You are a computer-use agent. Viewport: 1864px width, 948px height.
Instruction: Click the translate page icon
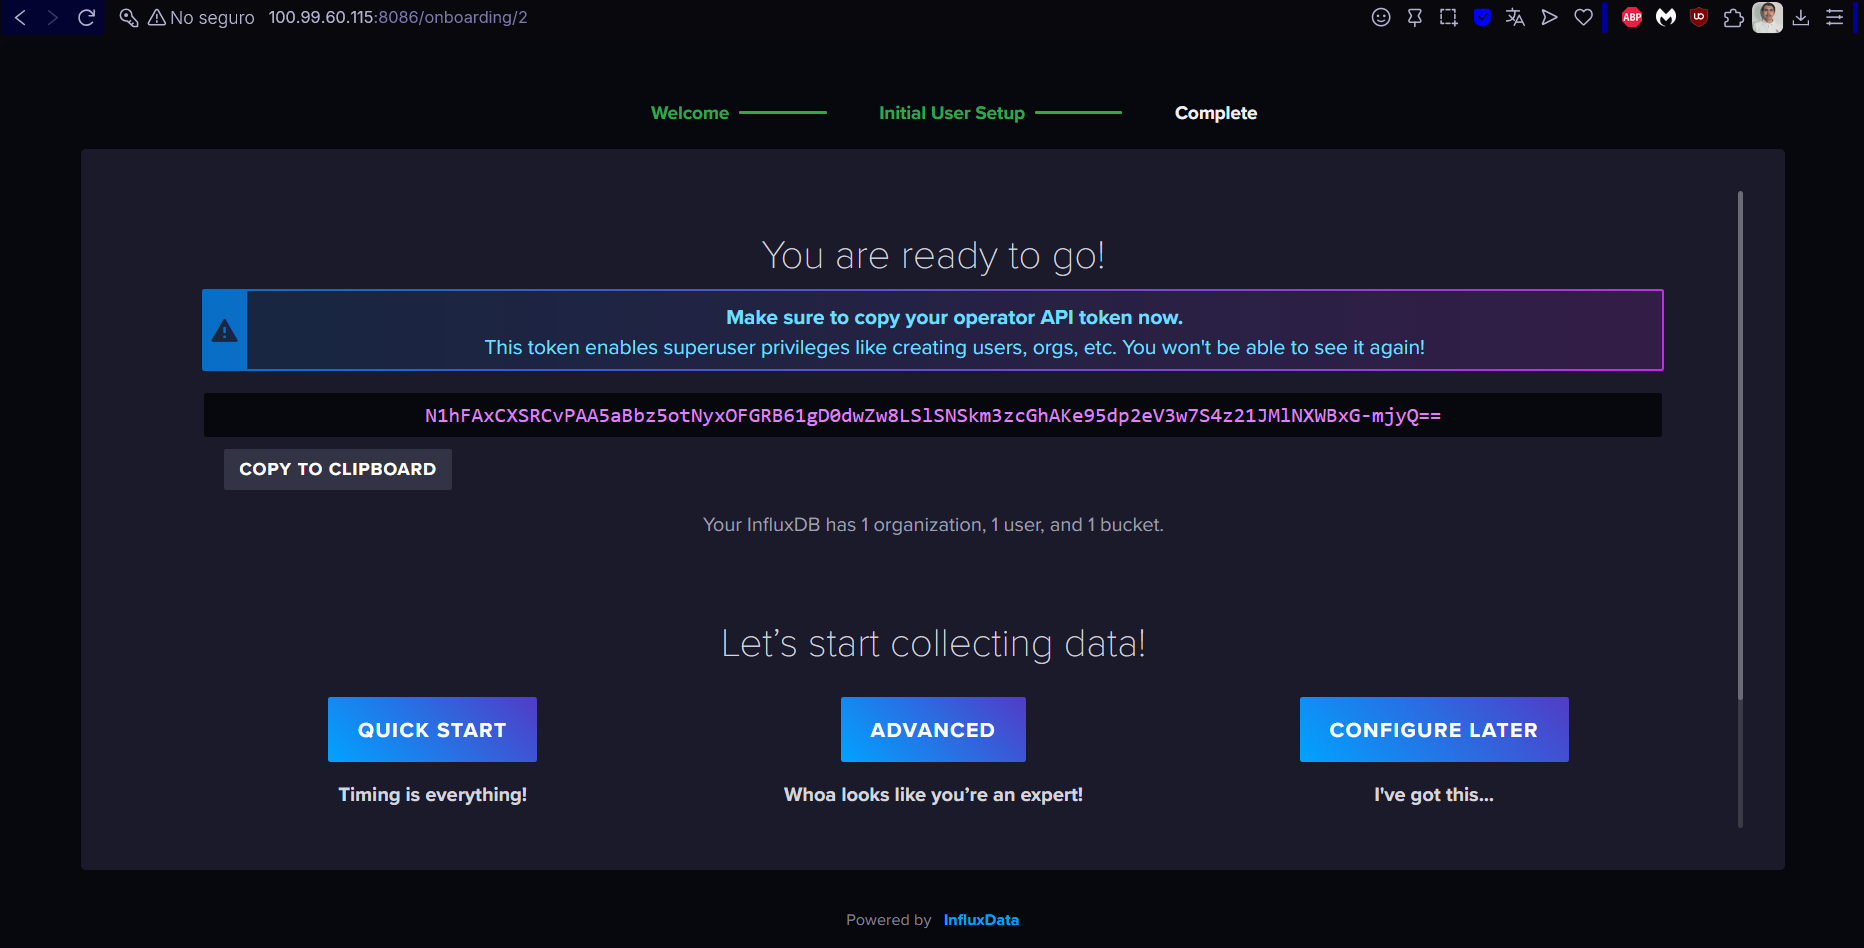tap(1515, 17)
